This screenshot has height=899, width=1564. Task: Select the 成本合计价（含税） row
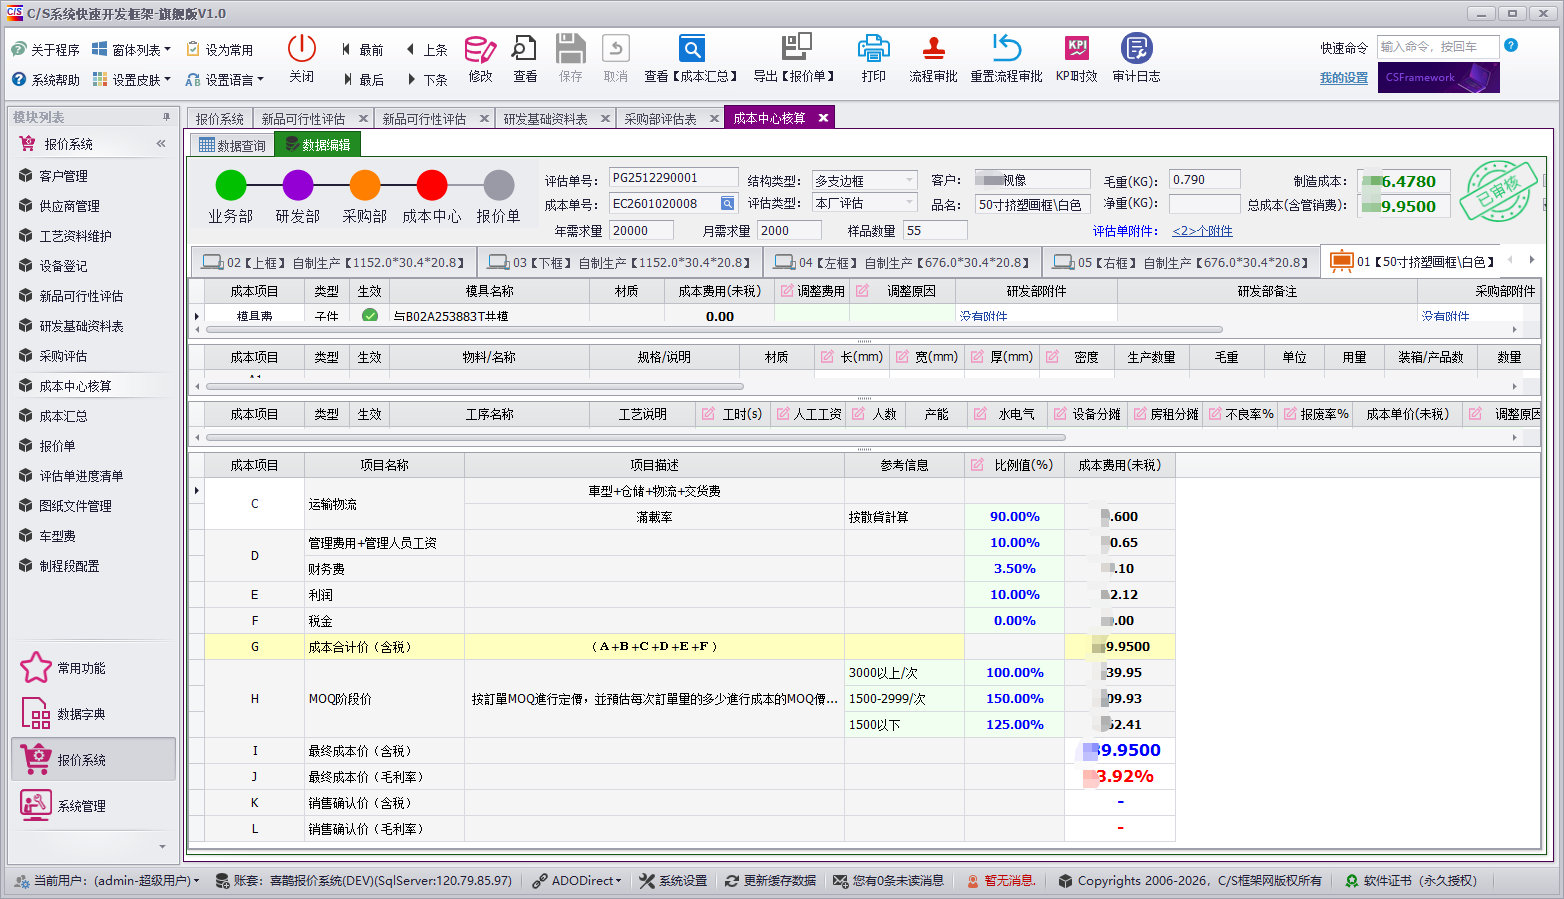point(689,647)
